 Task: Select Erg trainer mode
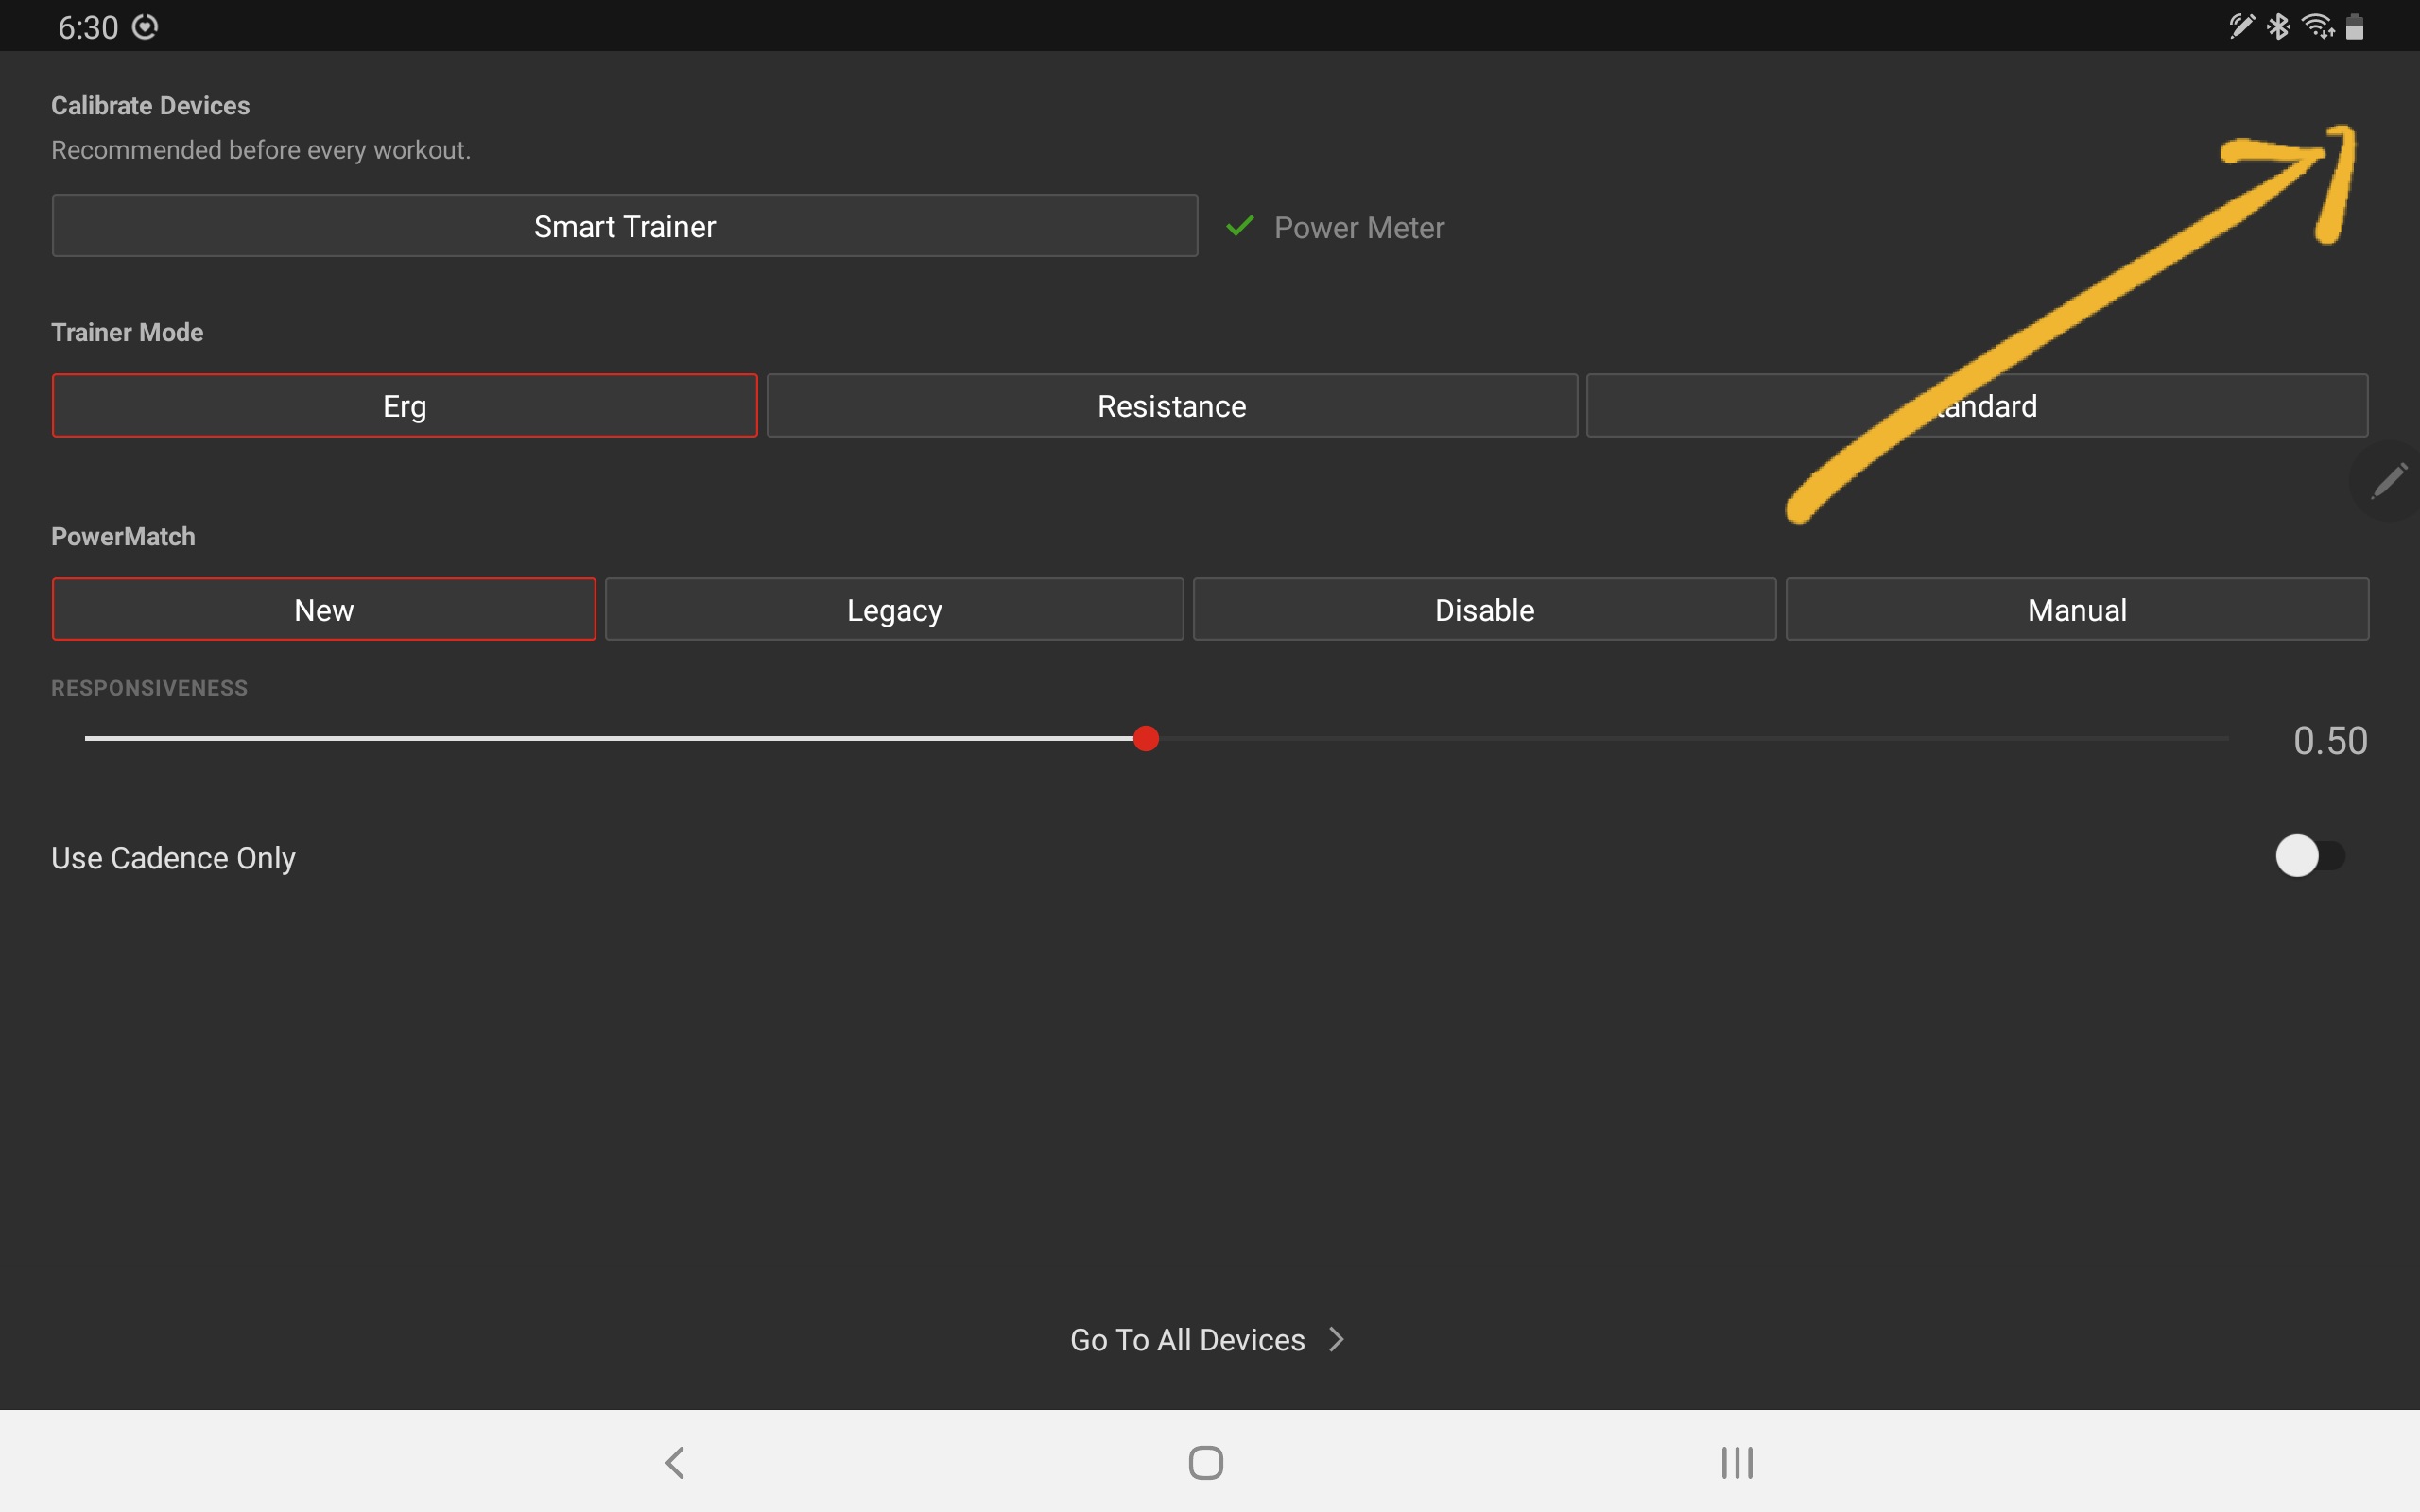[x=405, y=406]
